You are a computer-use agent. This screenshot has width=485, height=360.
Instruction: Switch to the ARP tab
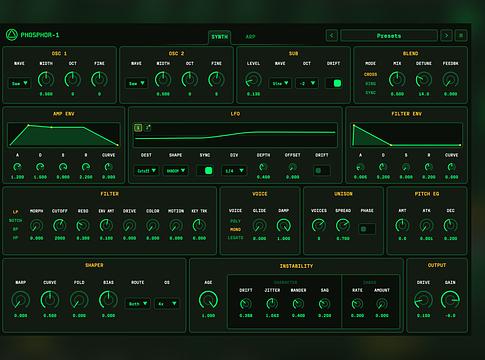[x=250, y=37]
